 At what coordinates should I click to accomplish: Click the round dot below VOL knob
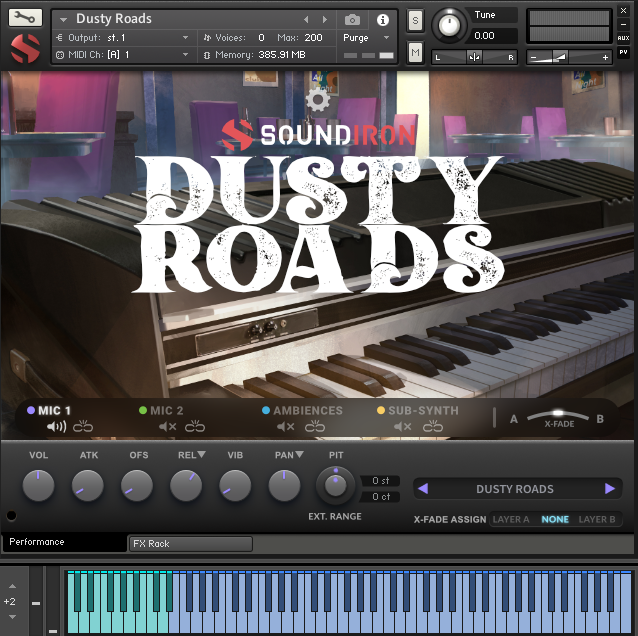click(11, 515)
